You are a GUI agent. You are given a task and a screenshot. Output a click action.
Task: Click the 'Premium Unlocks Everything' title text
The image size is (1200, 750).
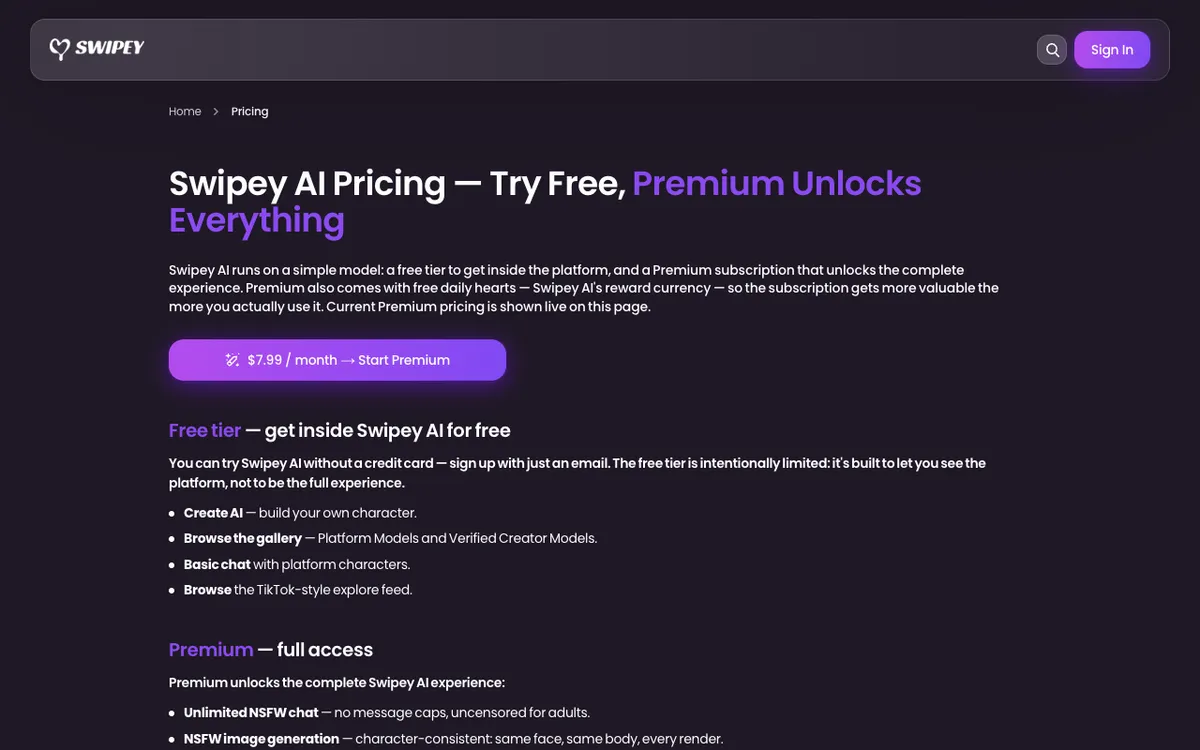545,201
